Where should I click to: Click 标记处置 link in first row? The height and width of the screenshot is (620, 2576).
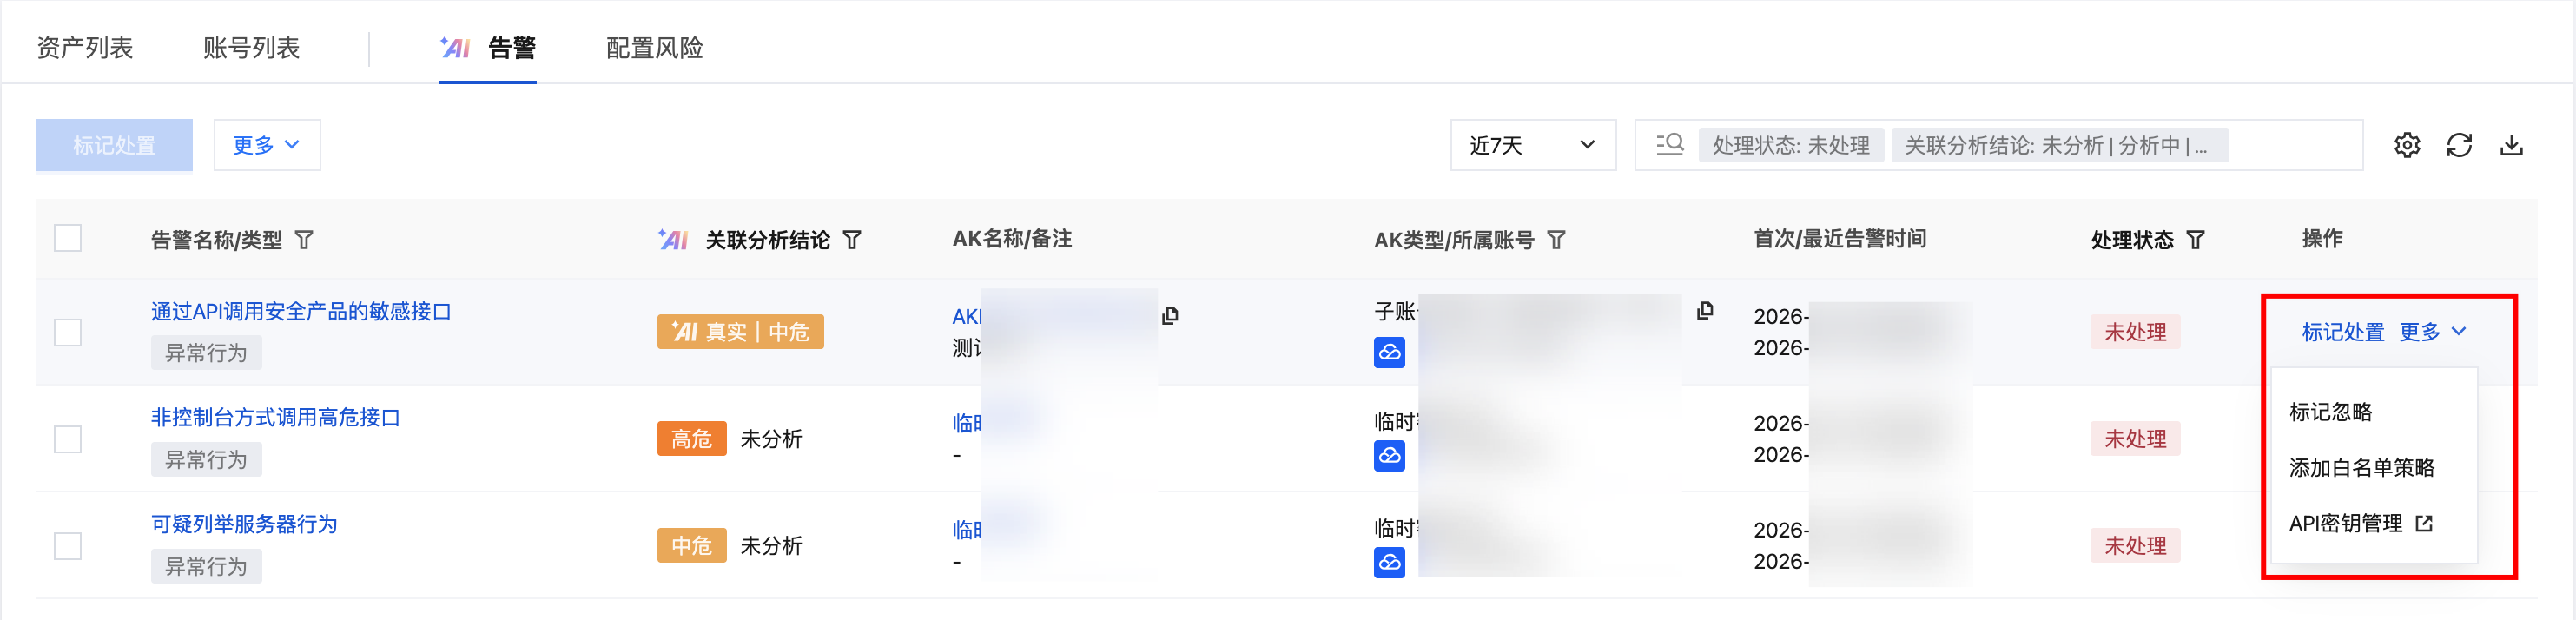tap(2342, 332)
